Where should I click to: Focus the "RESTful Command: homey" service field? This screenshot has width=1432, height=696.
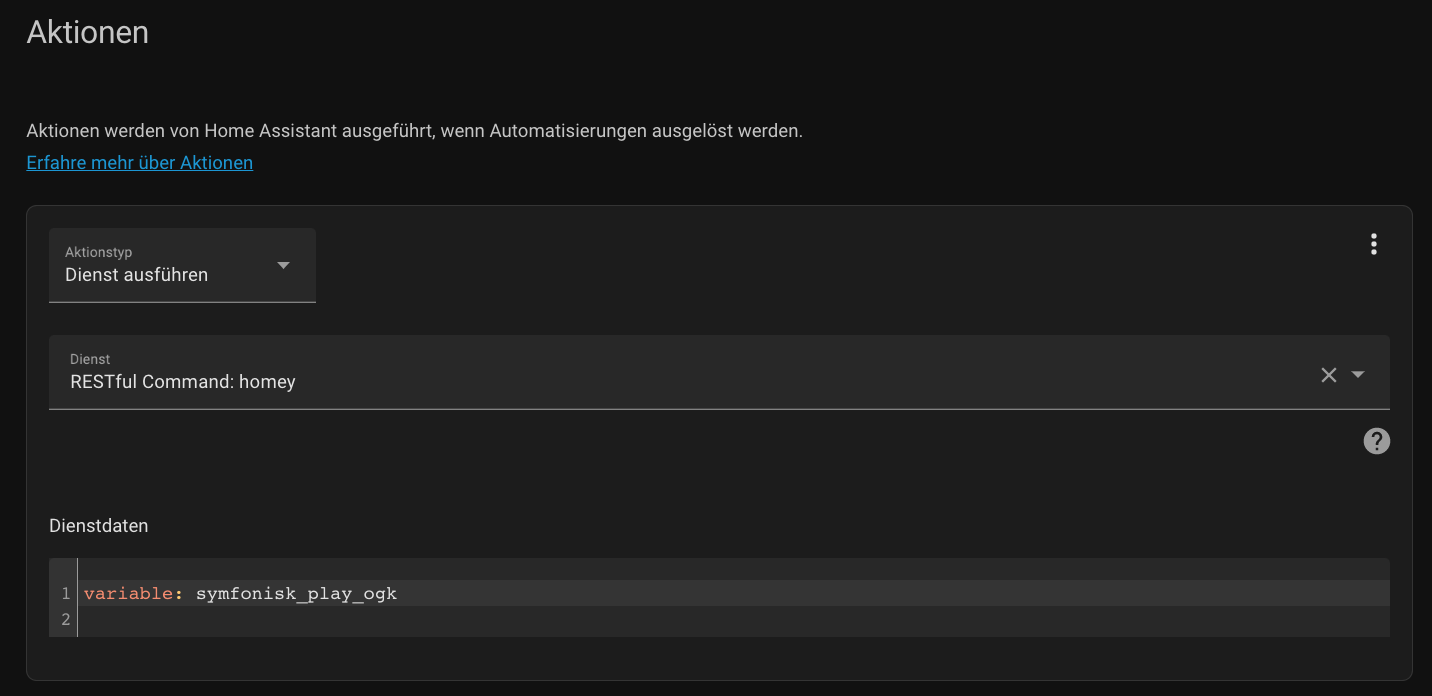[x=600, y=381]
